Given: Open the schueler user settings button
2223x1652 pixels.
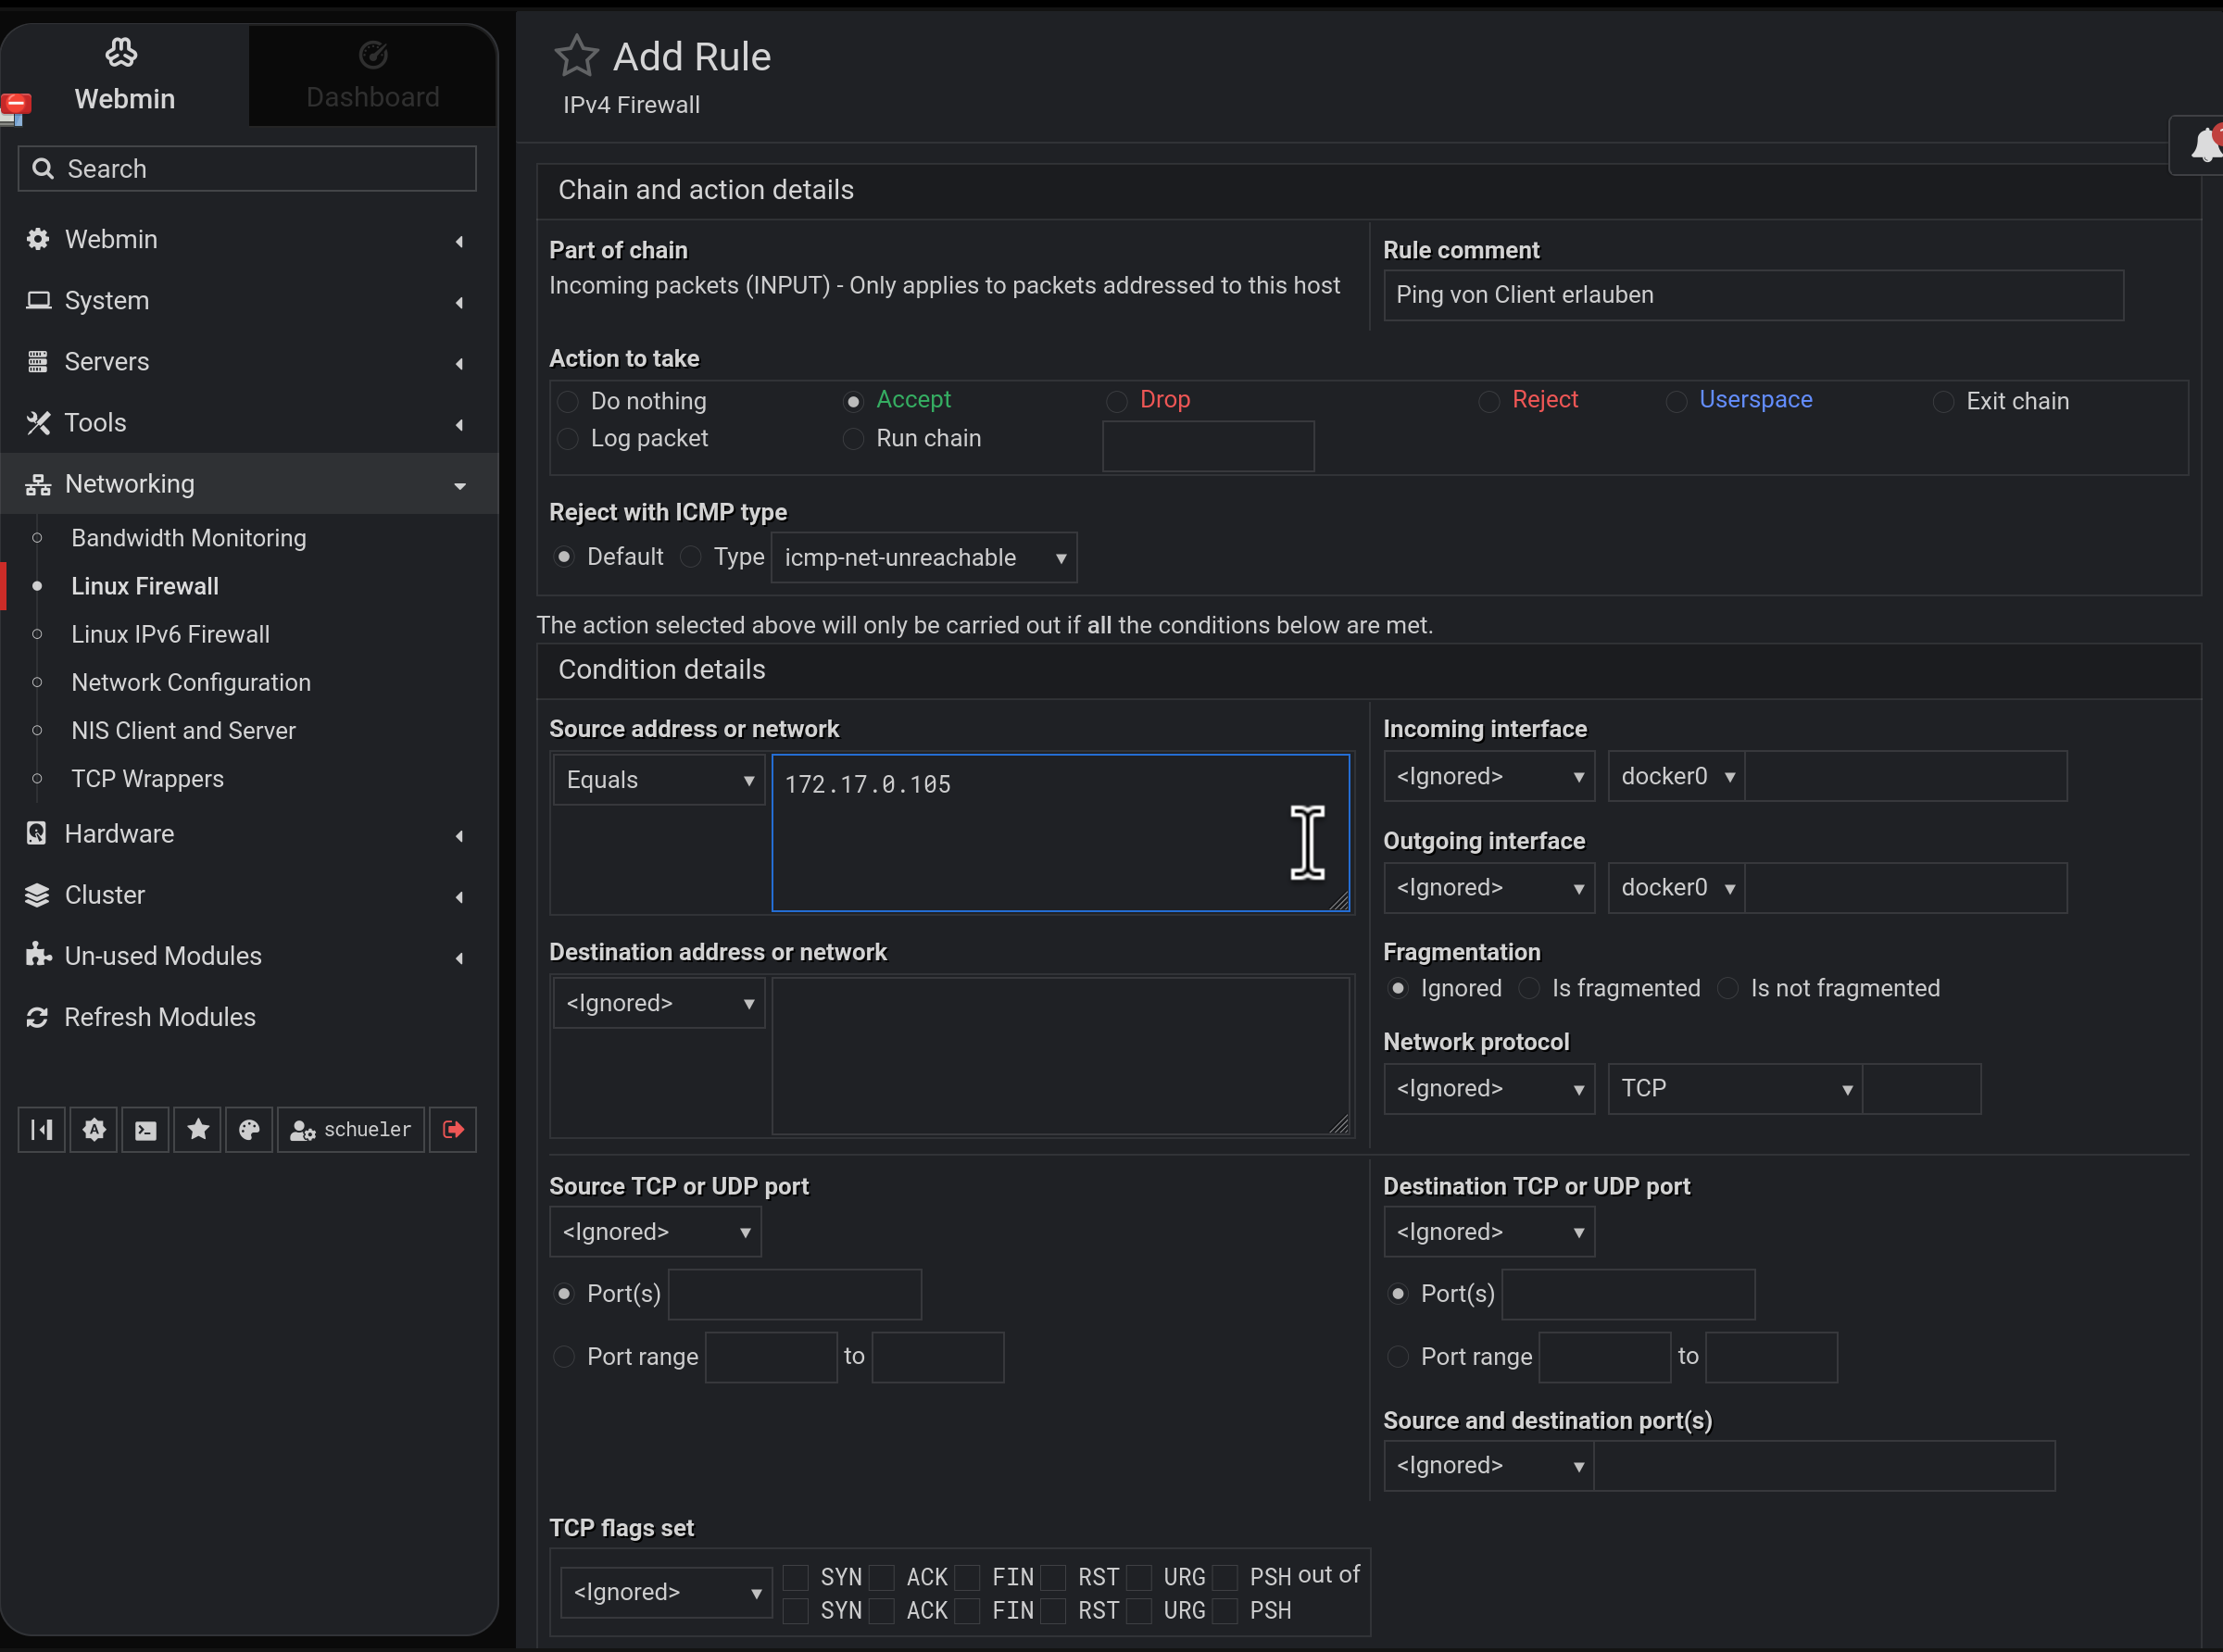Looking at the screenshot, I should point(351,1130).
